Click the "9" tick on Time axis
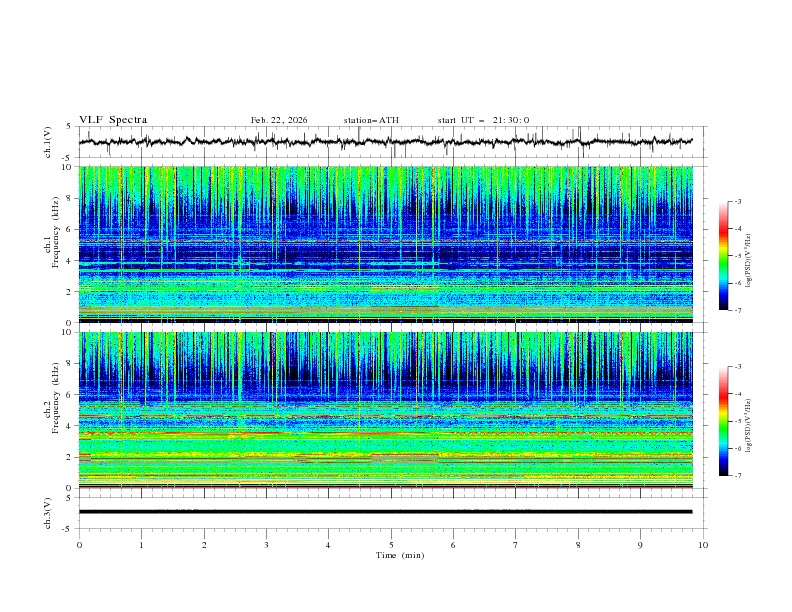 click(640, 545)
